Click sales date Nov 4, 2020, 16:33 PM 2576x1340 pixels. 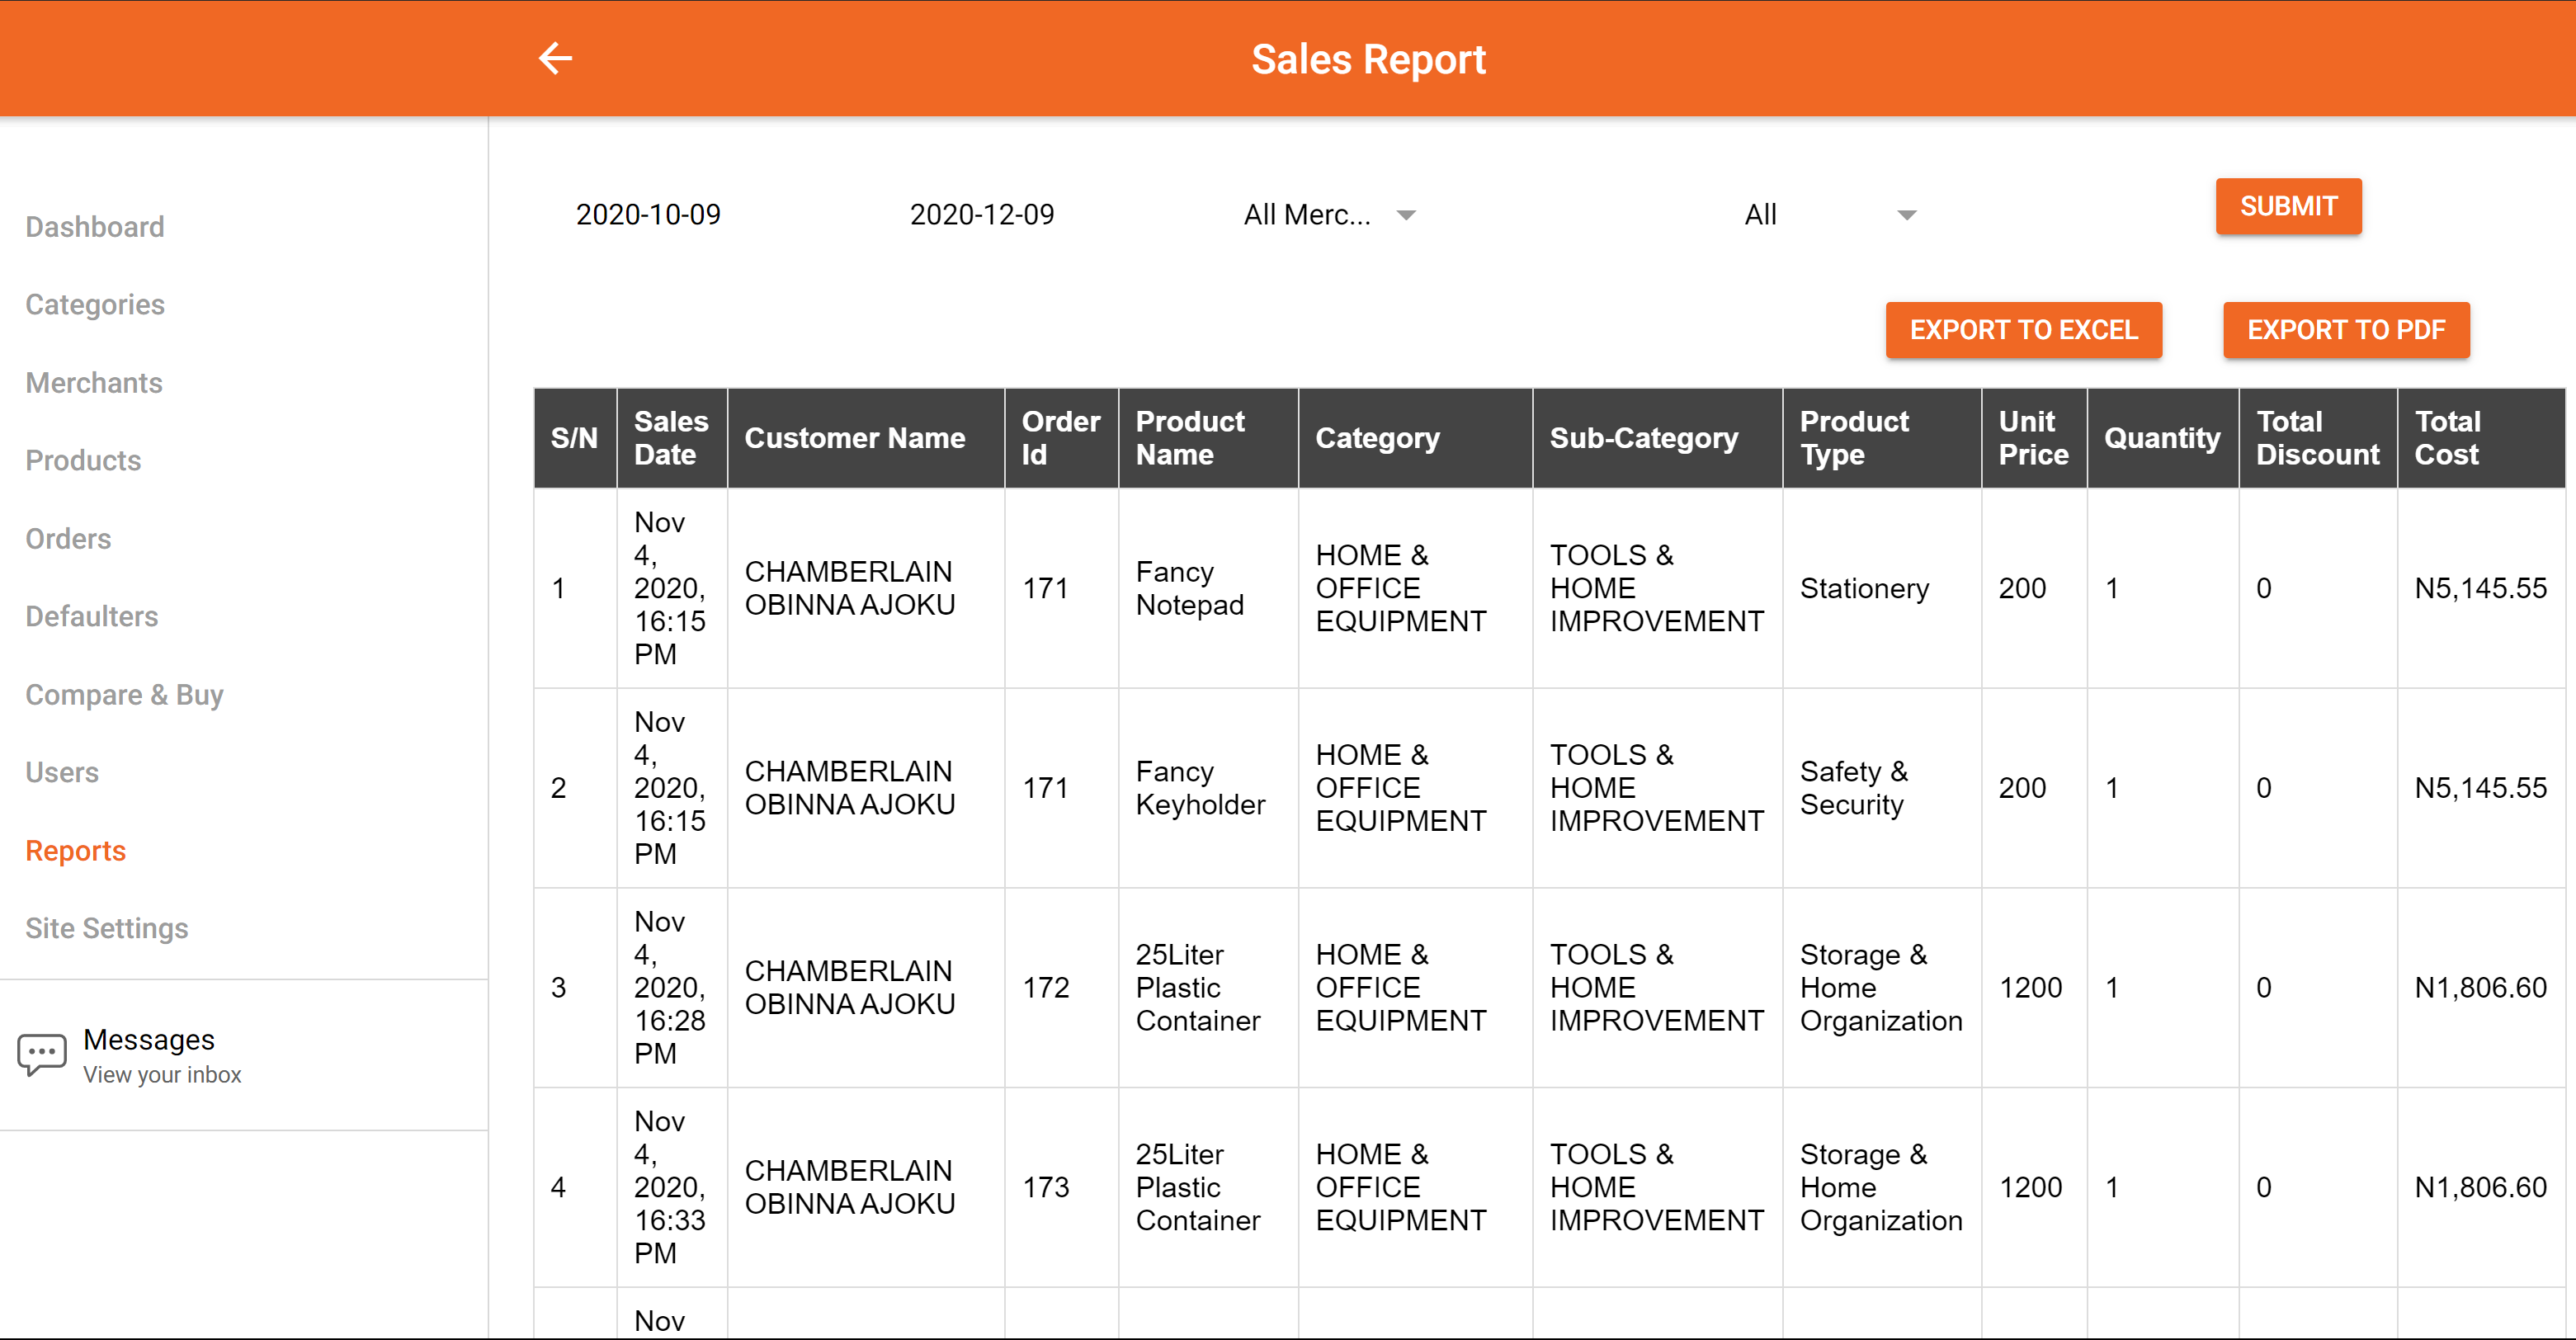(671, 1187)
